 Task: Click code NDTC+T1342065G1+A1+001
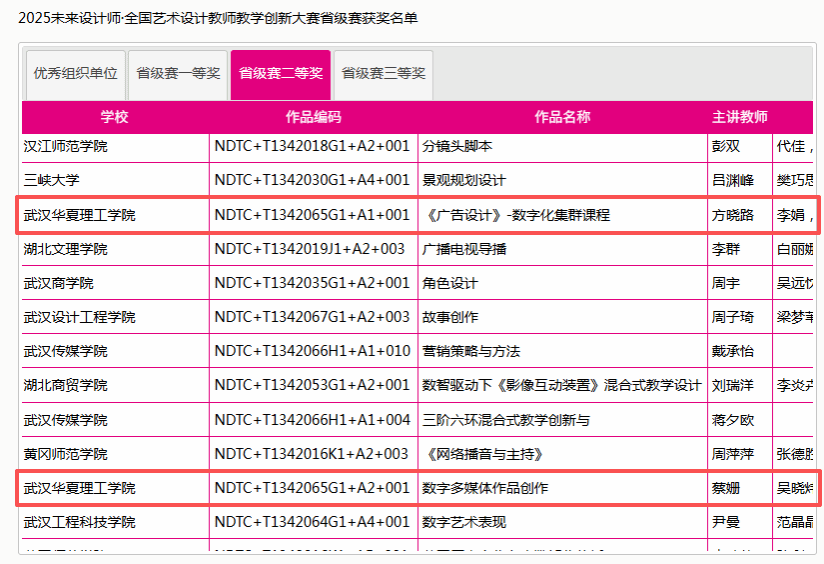(x=312, y=215)
